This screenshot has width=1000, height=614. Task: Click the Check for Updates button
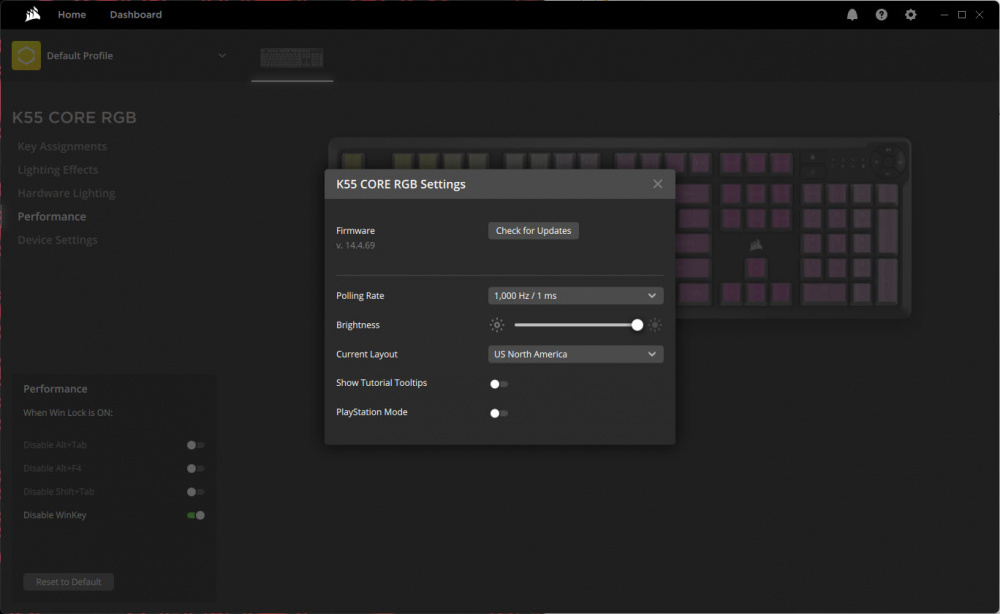pos(533,231)
